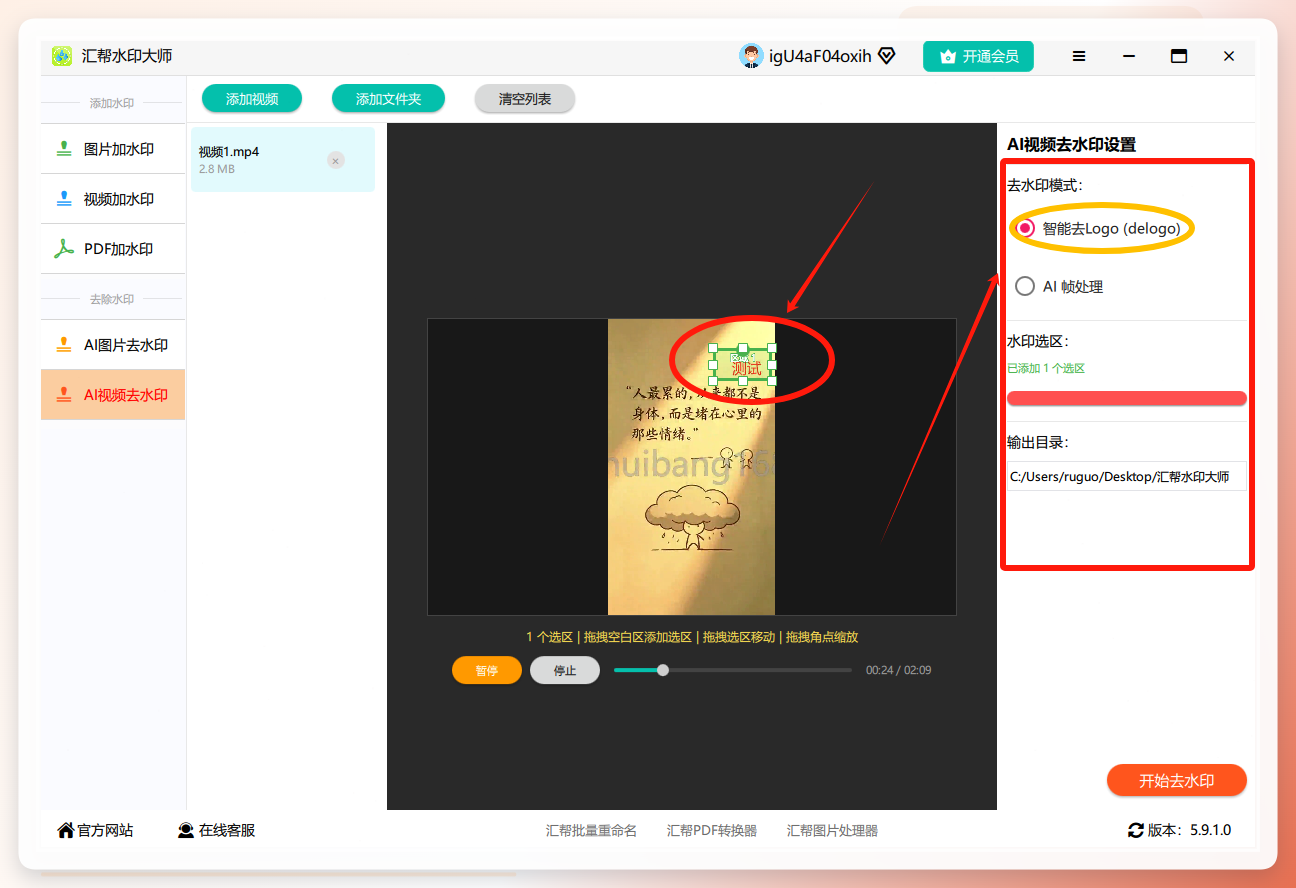1296x888 pixels.
Task: Select the AI 帧处理 radio button
Action: click(x=1025, y=286)
